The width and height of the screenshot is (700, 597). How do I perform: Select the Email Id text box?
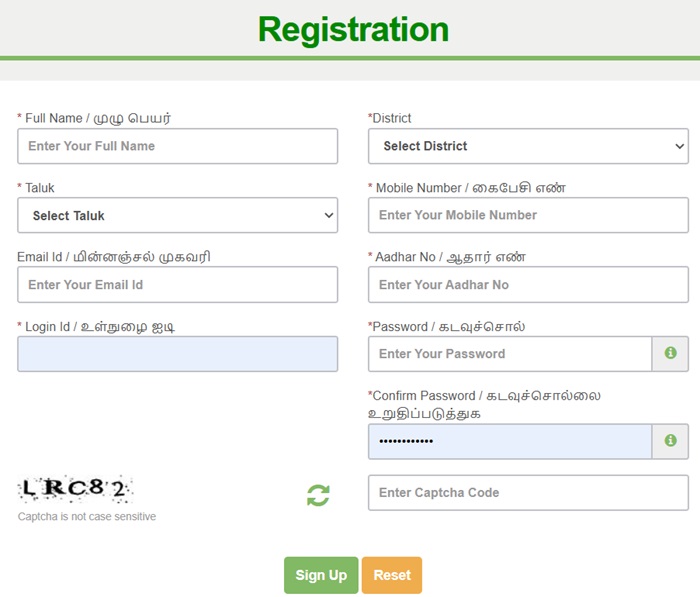[177, 284]
